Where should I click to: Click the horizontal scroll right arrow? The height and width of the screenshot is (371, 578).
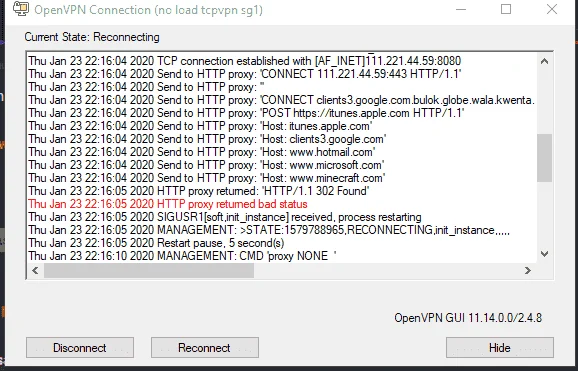click(528, 270)
